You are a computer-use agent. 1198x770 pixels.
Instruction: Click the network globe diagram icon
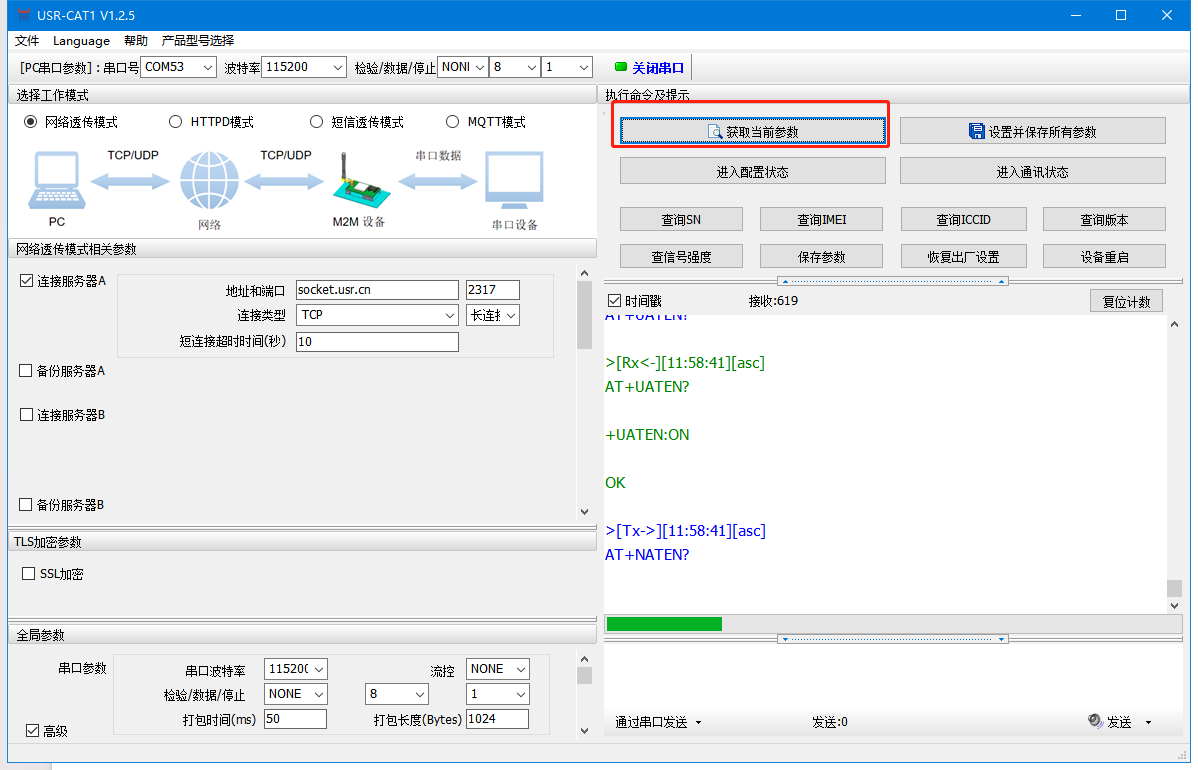click(x=209, y=180)
